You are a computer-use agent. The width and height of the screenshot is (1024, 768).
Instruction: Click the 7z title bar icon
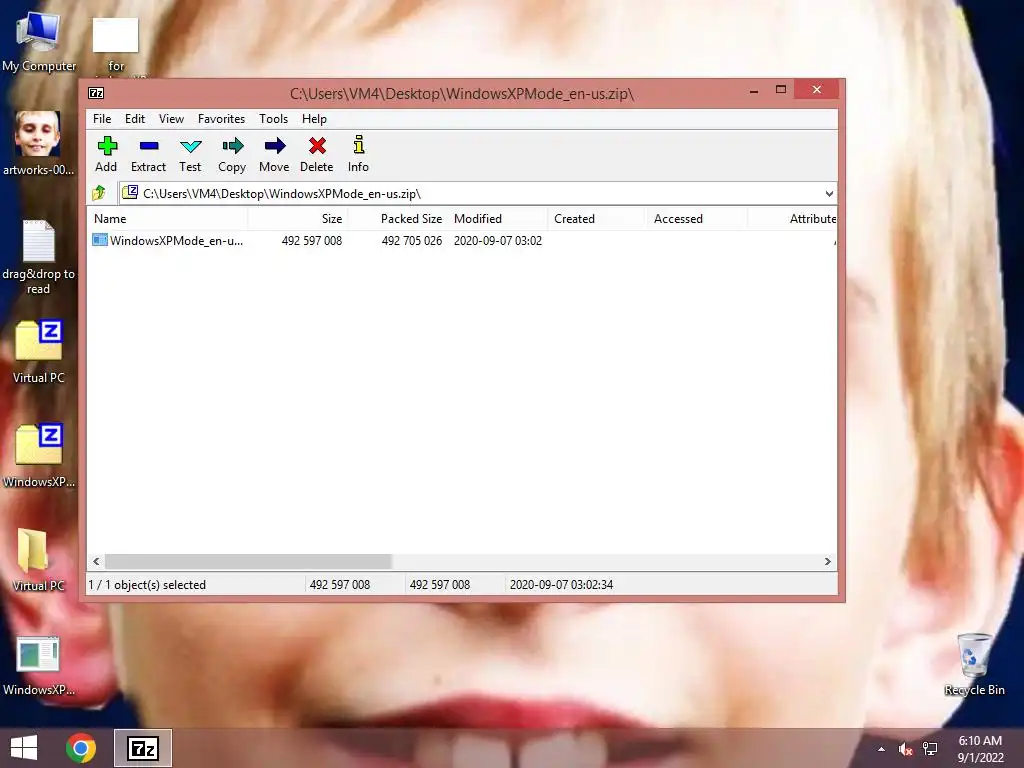pos(96,93)
